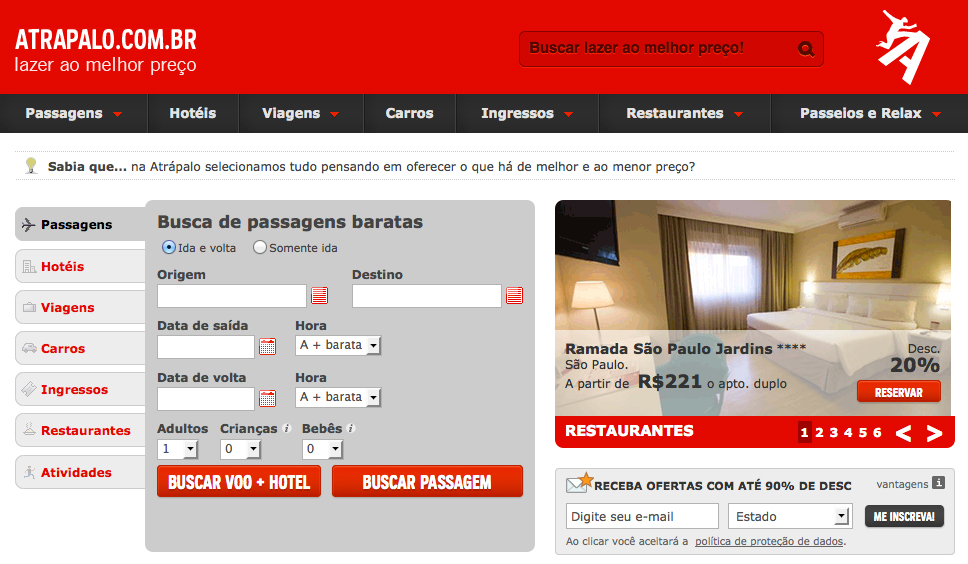Select the Somente ida radio option
The height and width of the screenshot is (564, 968).
click(x=260, y=247)
